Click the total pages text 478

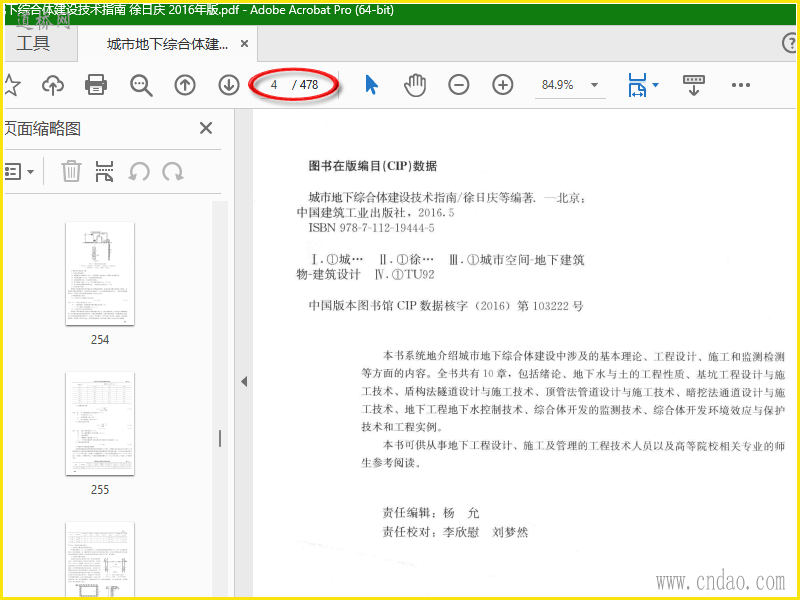coord(309,85)
